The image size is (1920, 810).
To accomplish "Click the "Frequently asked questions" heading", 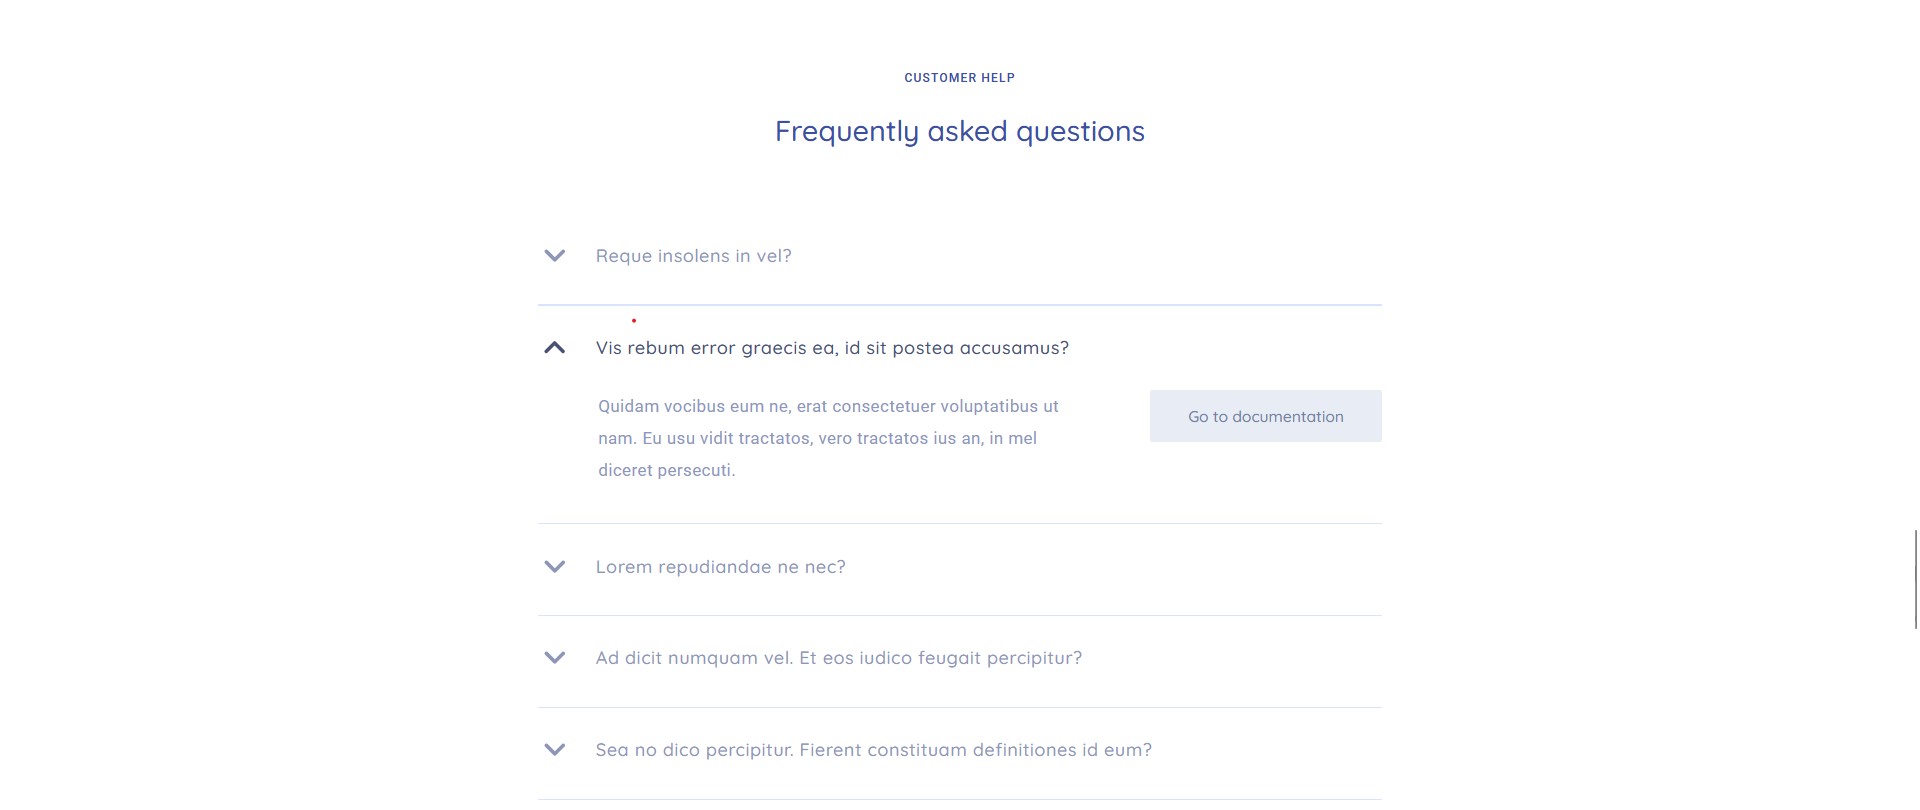I will 960,132.
